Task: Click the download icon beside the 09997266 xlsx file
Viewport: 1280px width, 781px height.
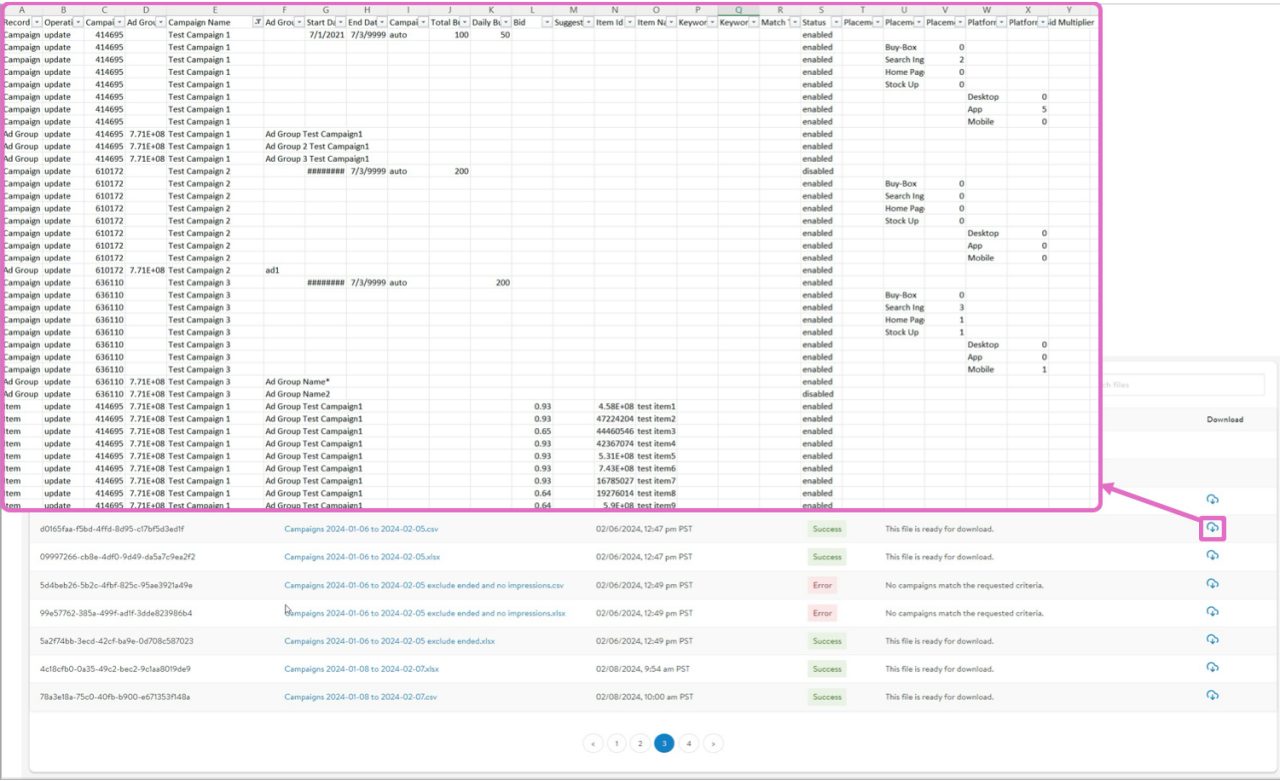Action: [x=1212, y=557]
